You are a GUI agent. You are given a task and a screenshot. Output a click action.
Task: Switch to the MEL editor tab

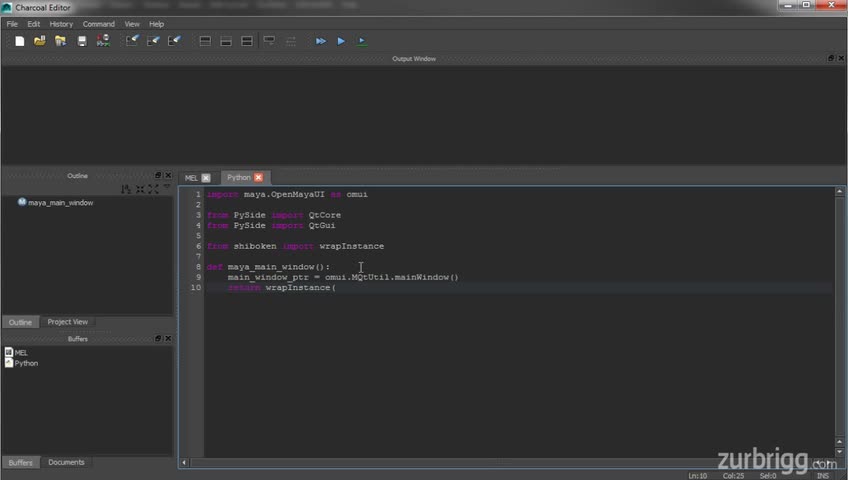191,178
